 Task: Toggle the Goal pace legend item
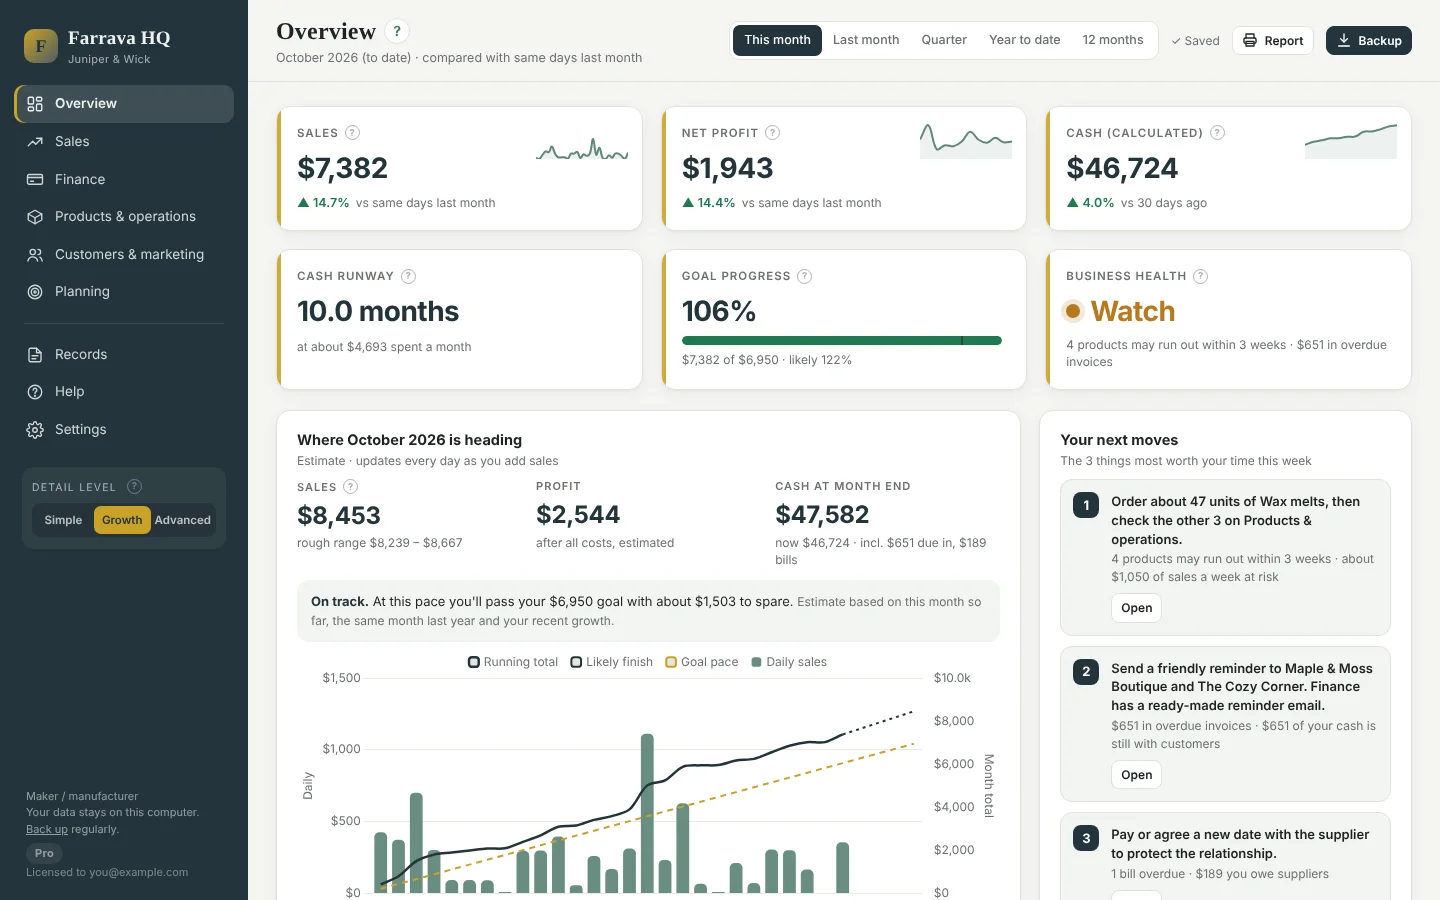pos(702,662)
